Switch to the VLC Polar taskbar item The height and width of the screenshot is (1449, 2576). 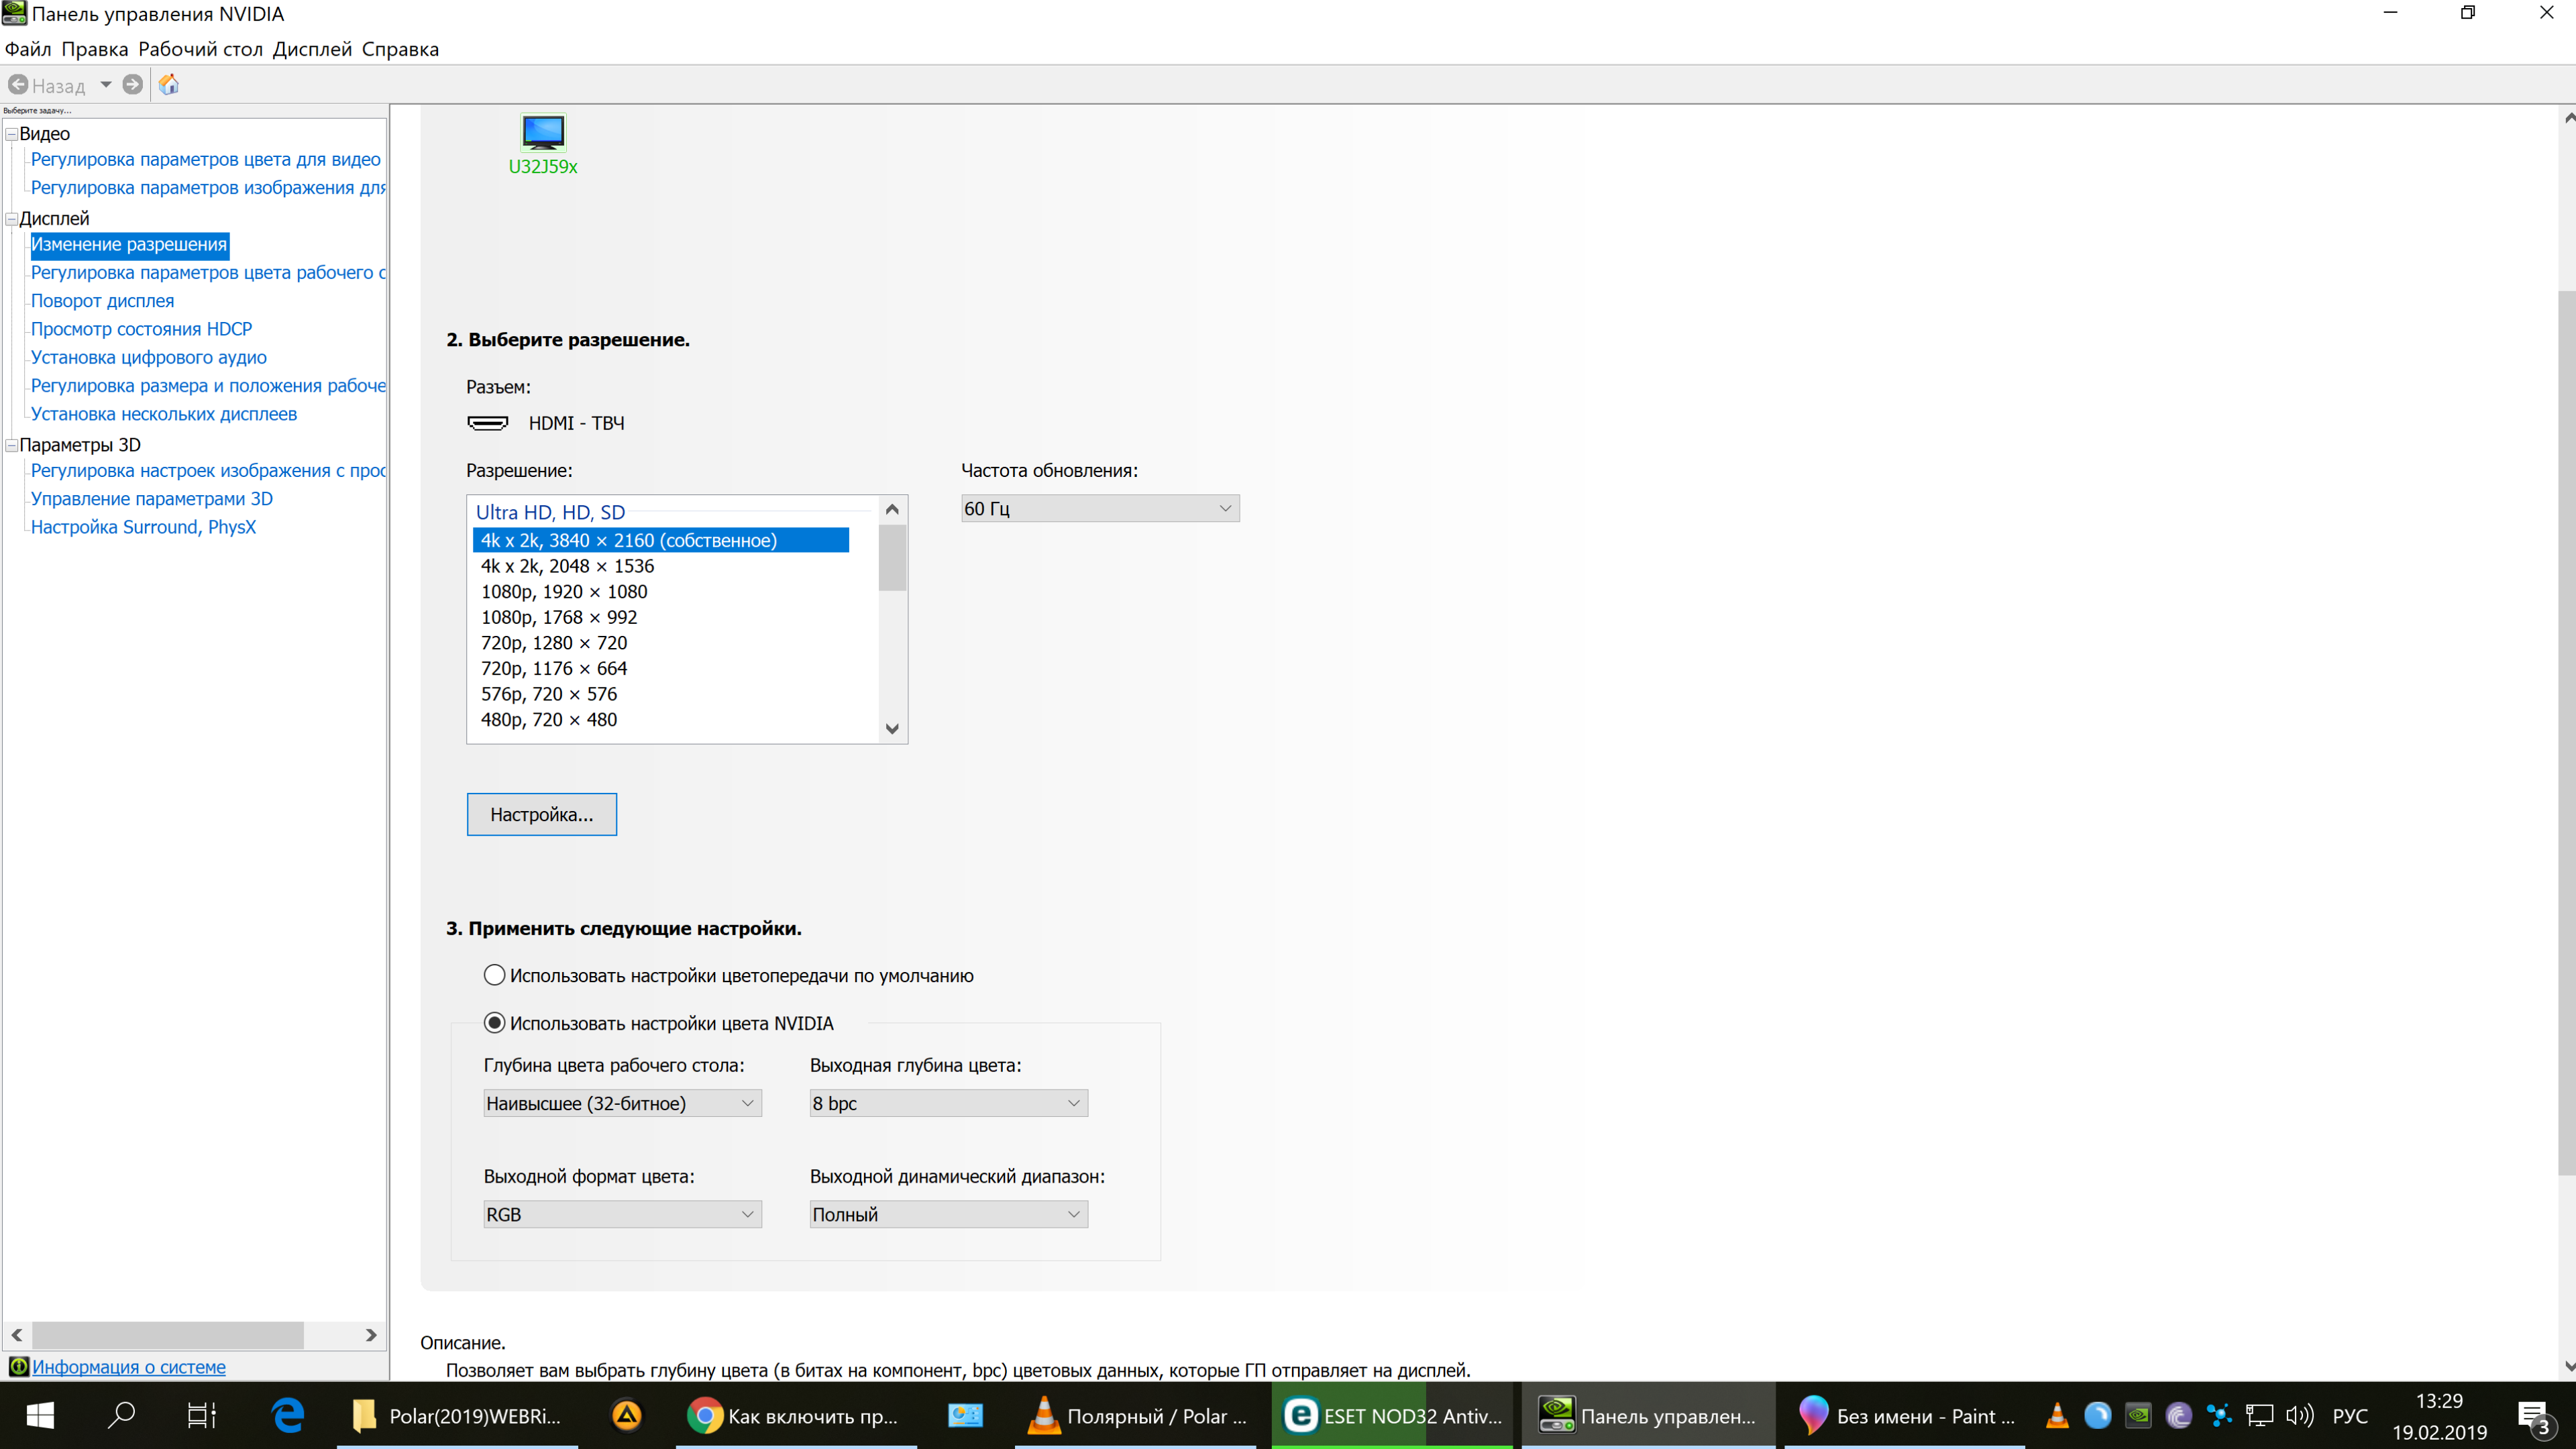tap(1135, 1416)
